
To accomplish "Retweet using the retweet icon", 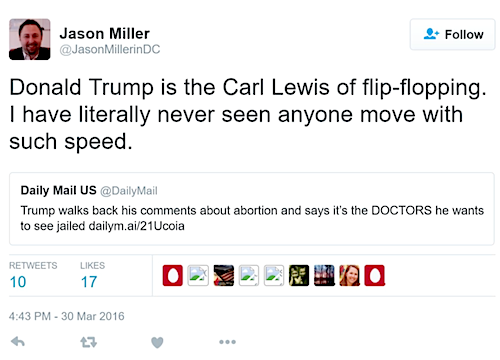I will pyautogui.click(x=89, y=342).
